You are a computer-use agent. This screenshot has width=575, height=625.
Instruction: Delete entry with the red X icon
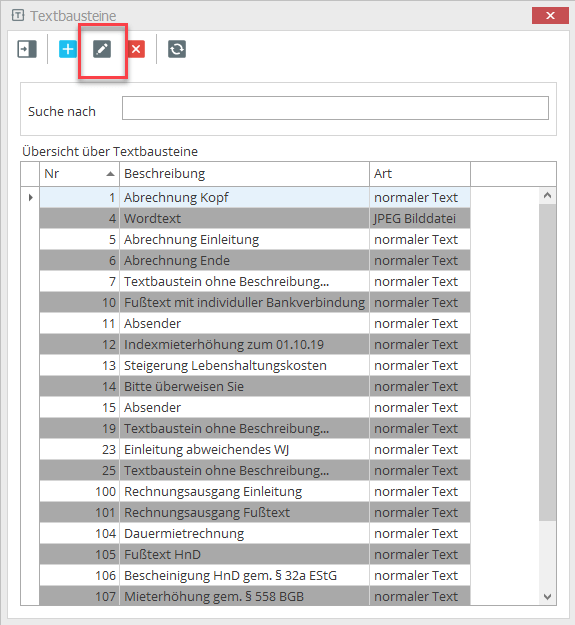click(x=136, y=49)
